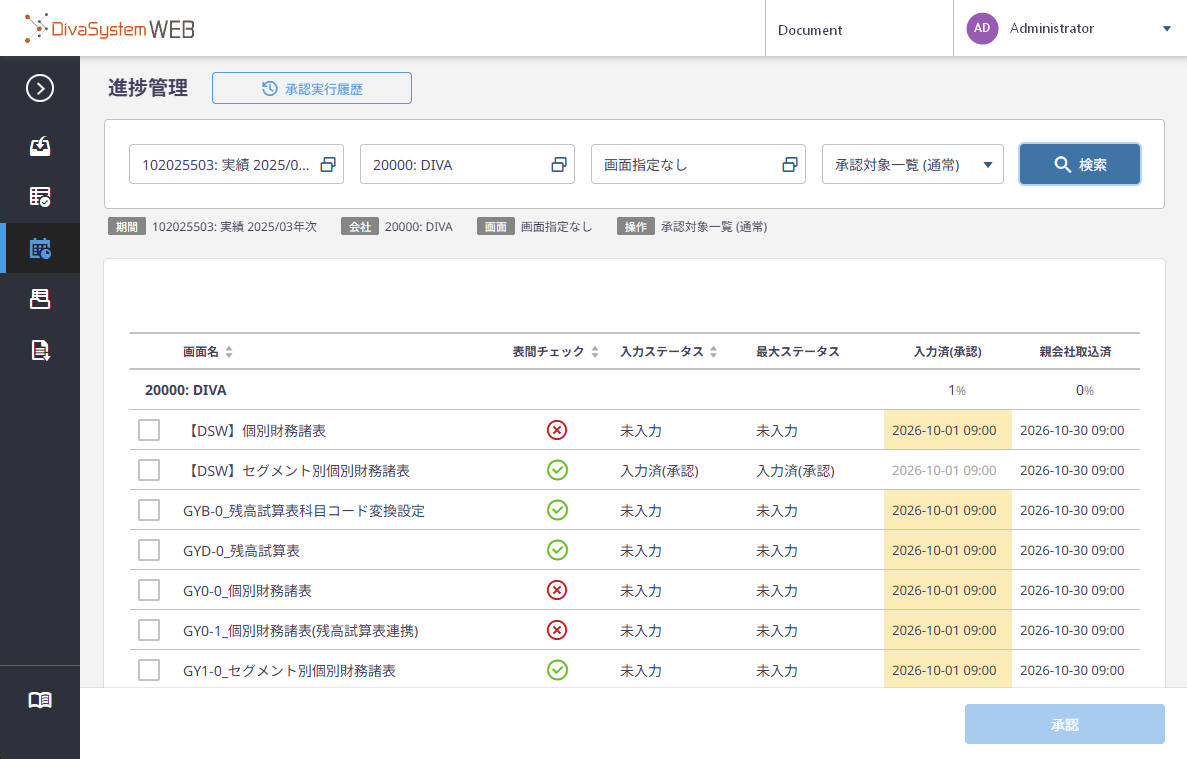Image resolution: width=1187 pixels, height=759 pixels.
Task: Open the table-check sidebar icon
Action: [x=39, y=197]
